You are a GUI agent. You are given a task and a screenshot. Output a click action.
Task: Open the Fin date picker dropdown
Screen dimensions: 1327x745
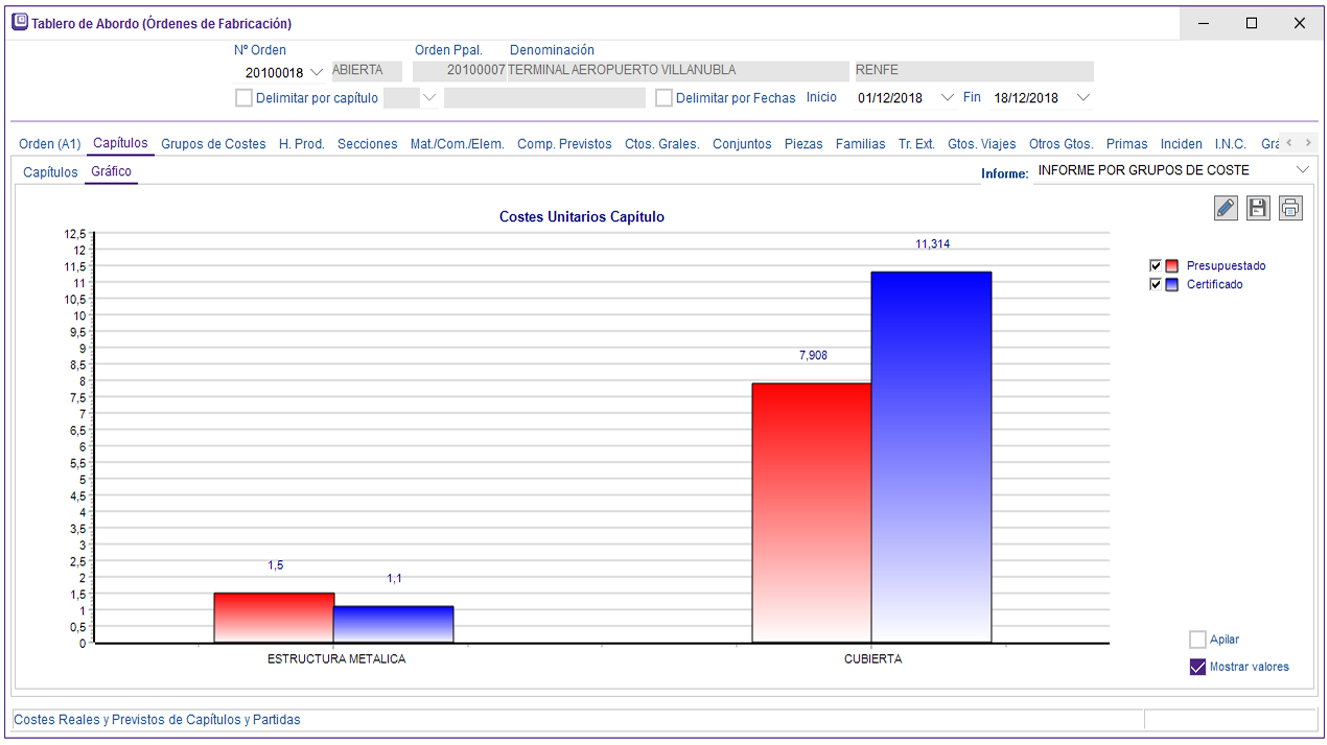(1083, 98)
